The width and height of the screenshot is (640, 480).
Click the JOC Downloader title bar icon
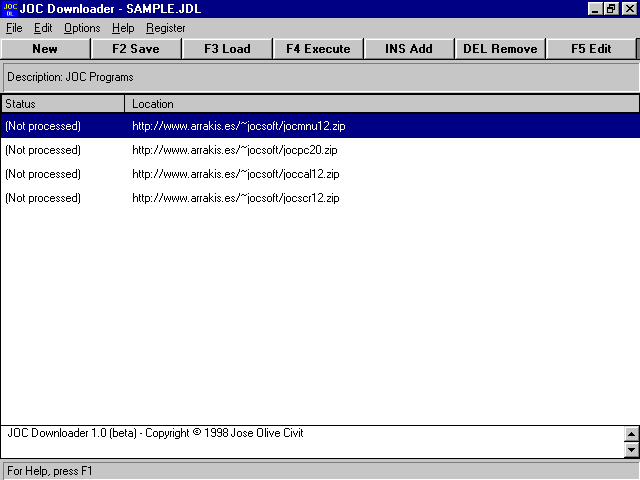pos(11,8)
